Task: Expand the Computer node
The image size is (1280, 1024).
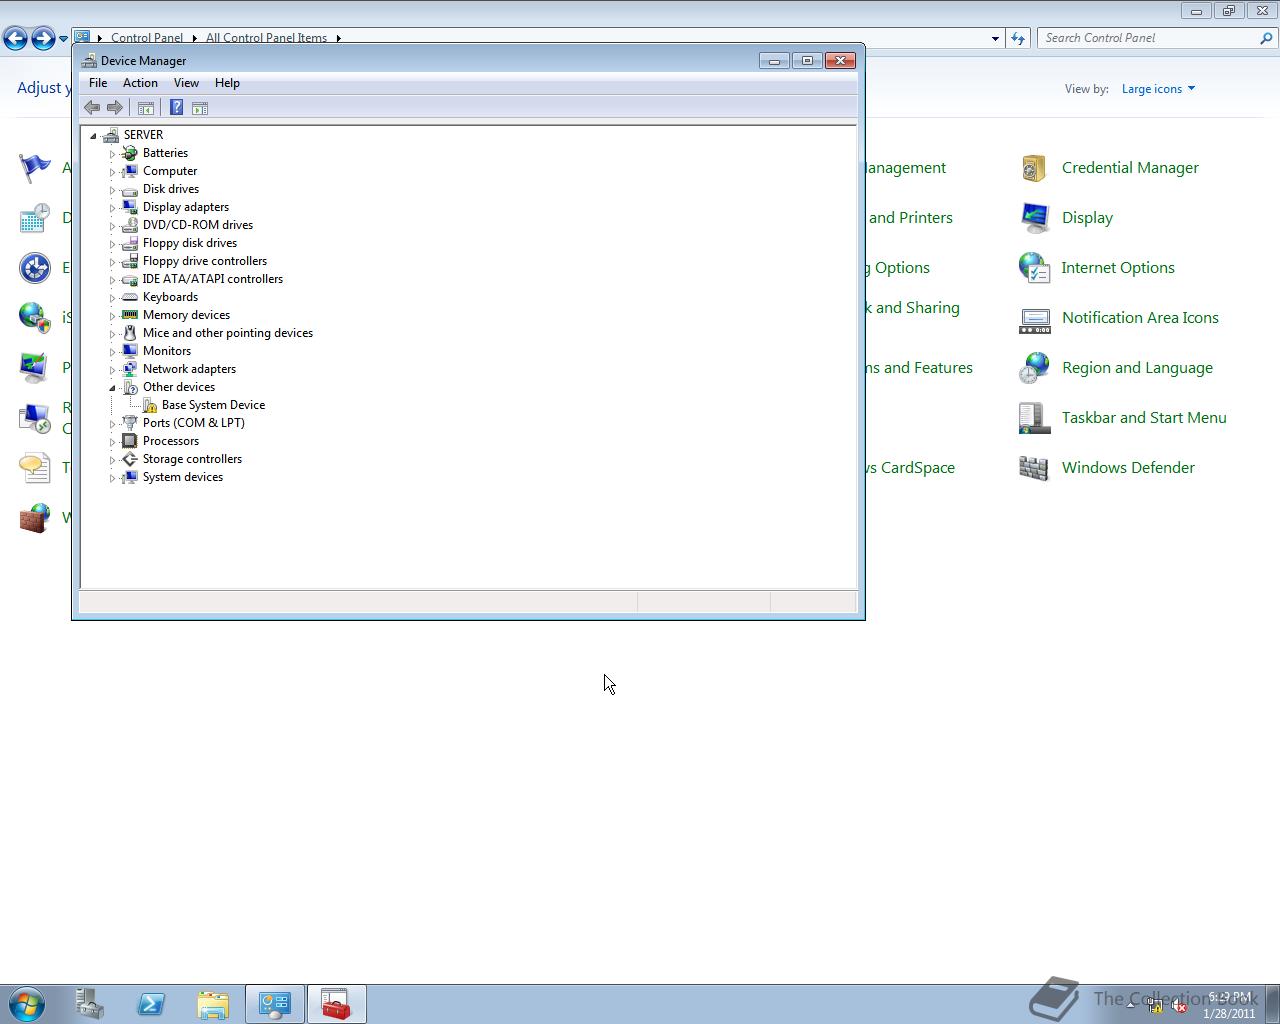Action: click(x=112, y=172)
